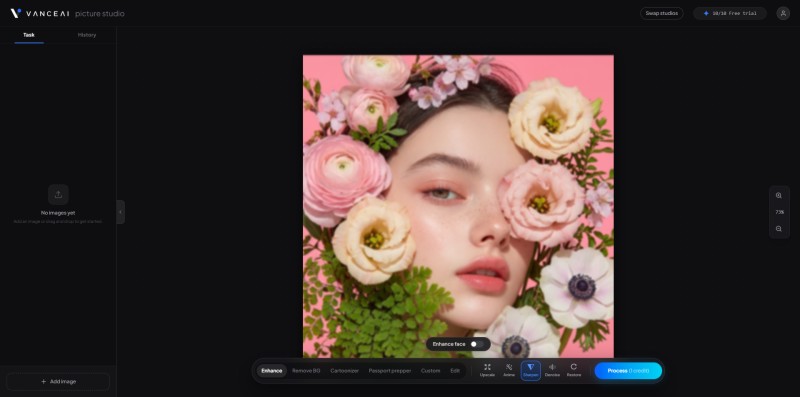The height and width of the screenshot is (397, 800).
Task: Collapse the left sidebar panel
Action: point(120,212)
